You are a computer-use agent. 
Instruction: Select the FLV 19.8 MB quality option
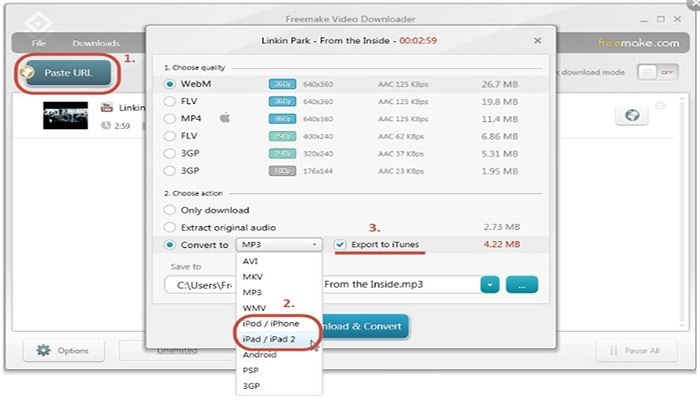click(x=170, y=101)
